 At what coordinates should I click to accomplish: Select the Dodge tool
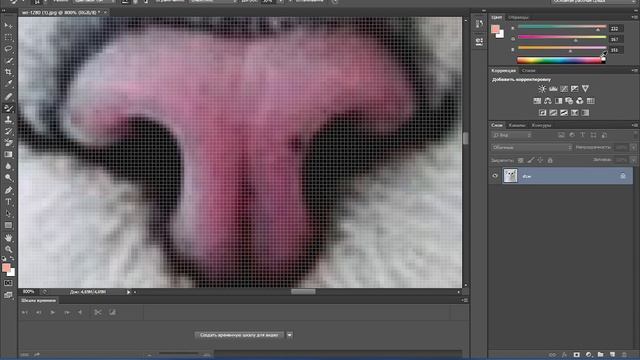[8, 178]
